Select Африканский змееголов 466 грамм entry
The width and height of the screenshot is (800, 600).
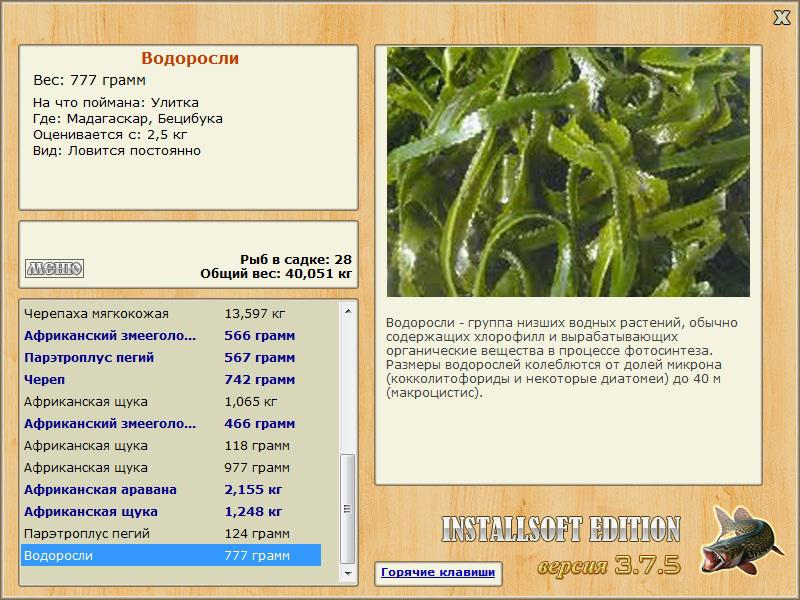pyautogui.click(x=171, y=423)
